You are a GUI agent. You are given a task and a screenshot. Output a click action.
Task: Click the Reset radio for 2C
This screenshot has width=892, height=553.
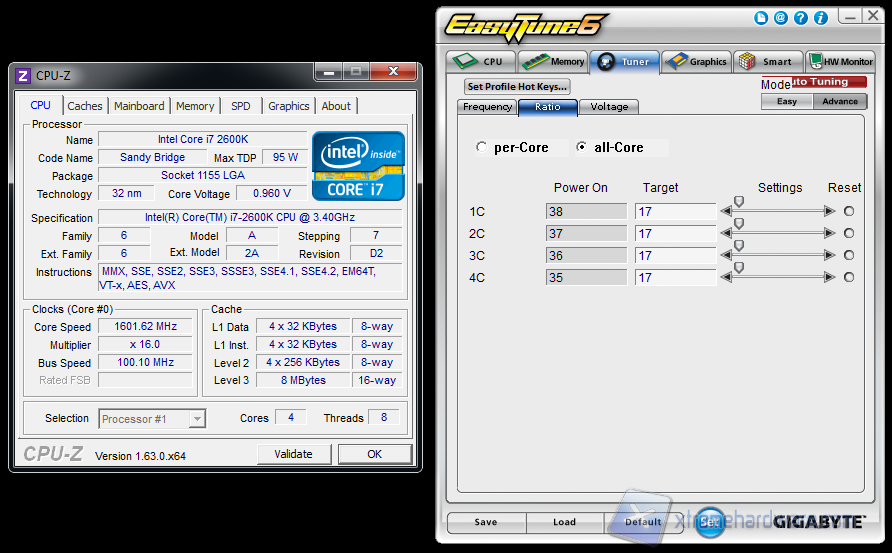tap(849, 233)
